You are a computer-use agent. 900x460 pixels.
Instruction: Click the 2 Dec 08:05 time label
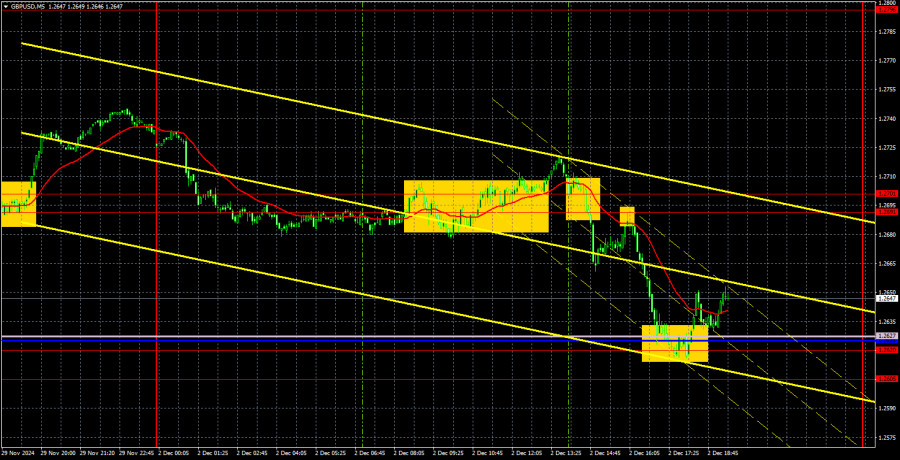pyautogui.click(x=409, y=453)
